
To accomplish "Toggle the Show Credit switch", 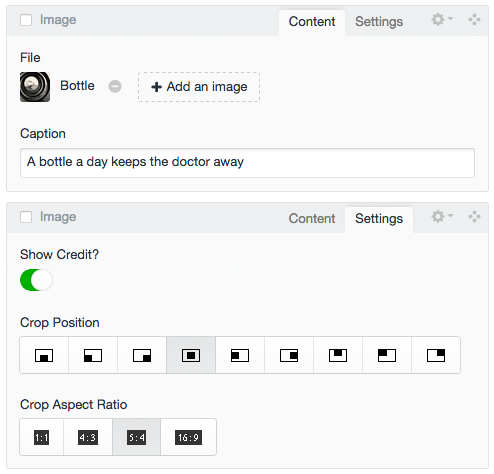I will tap(36, 280).
